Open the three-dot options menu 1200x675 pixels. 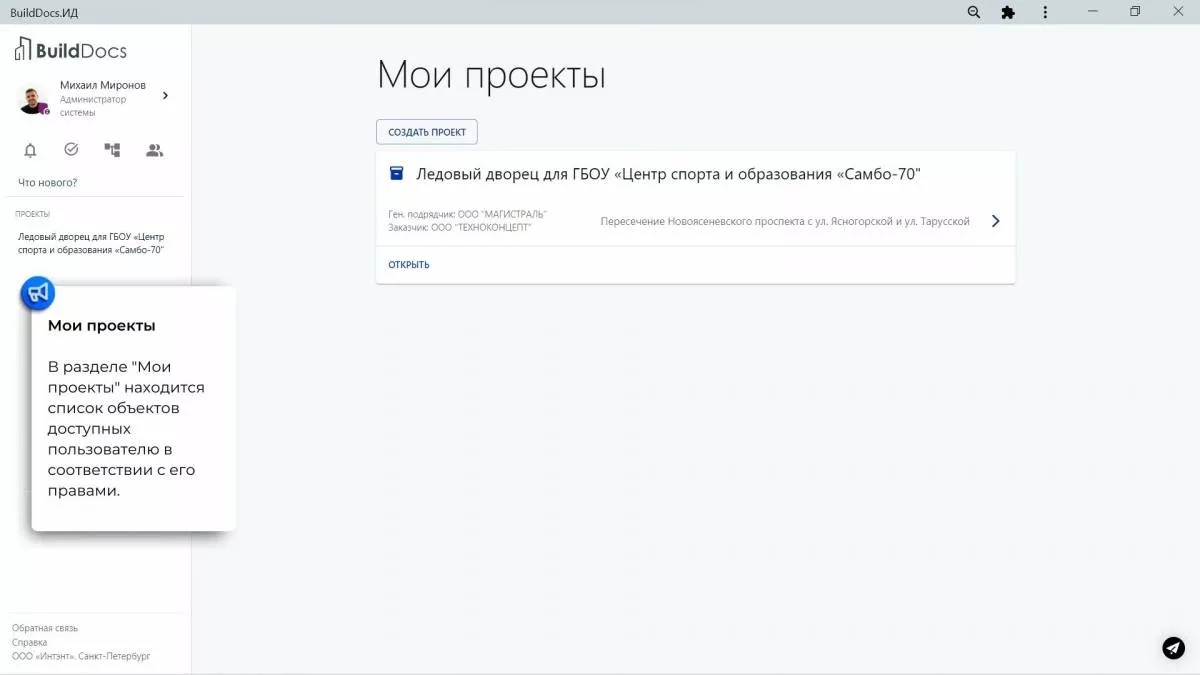click(1044, 12)
